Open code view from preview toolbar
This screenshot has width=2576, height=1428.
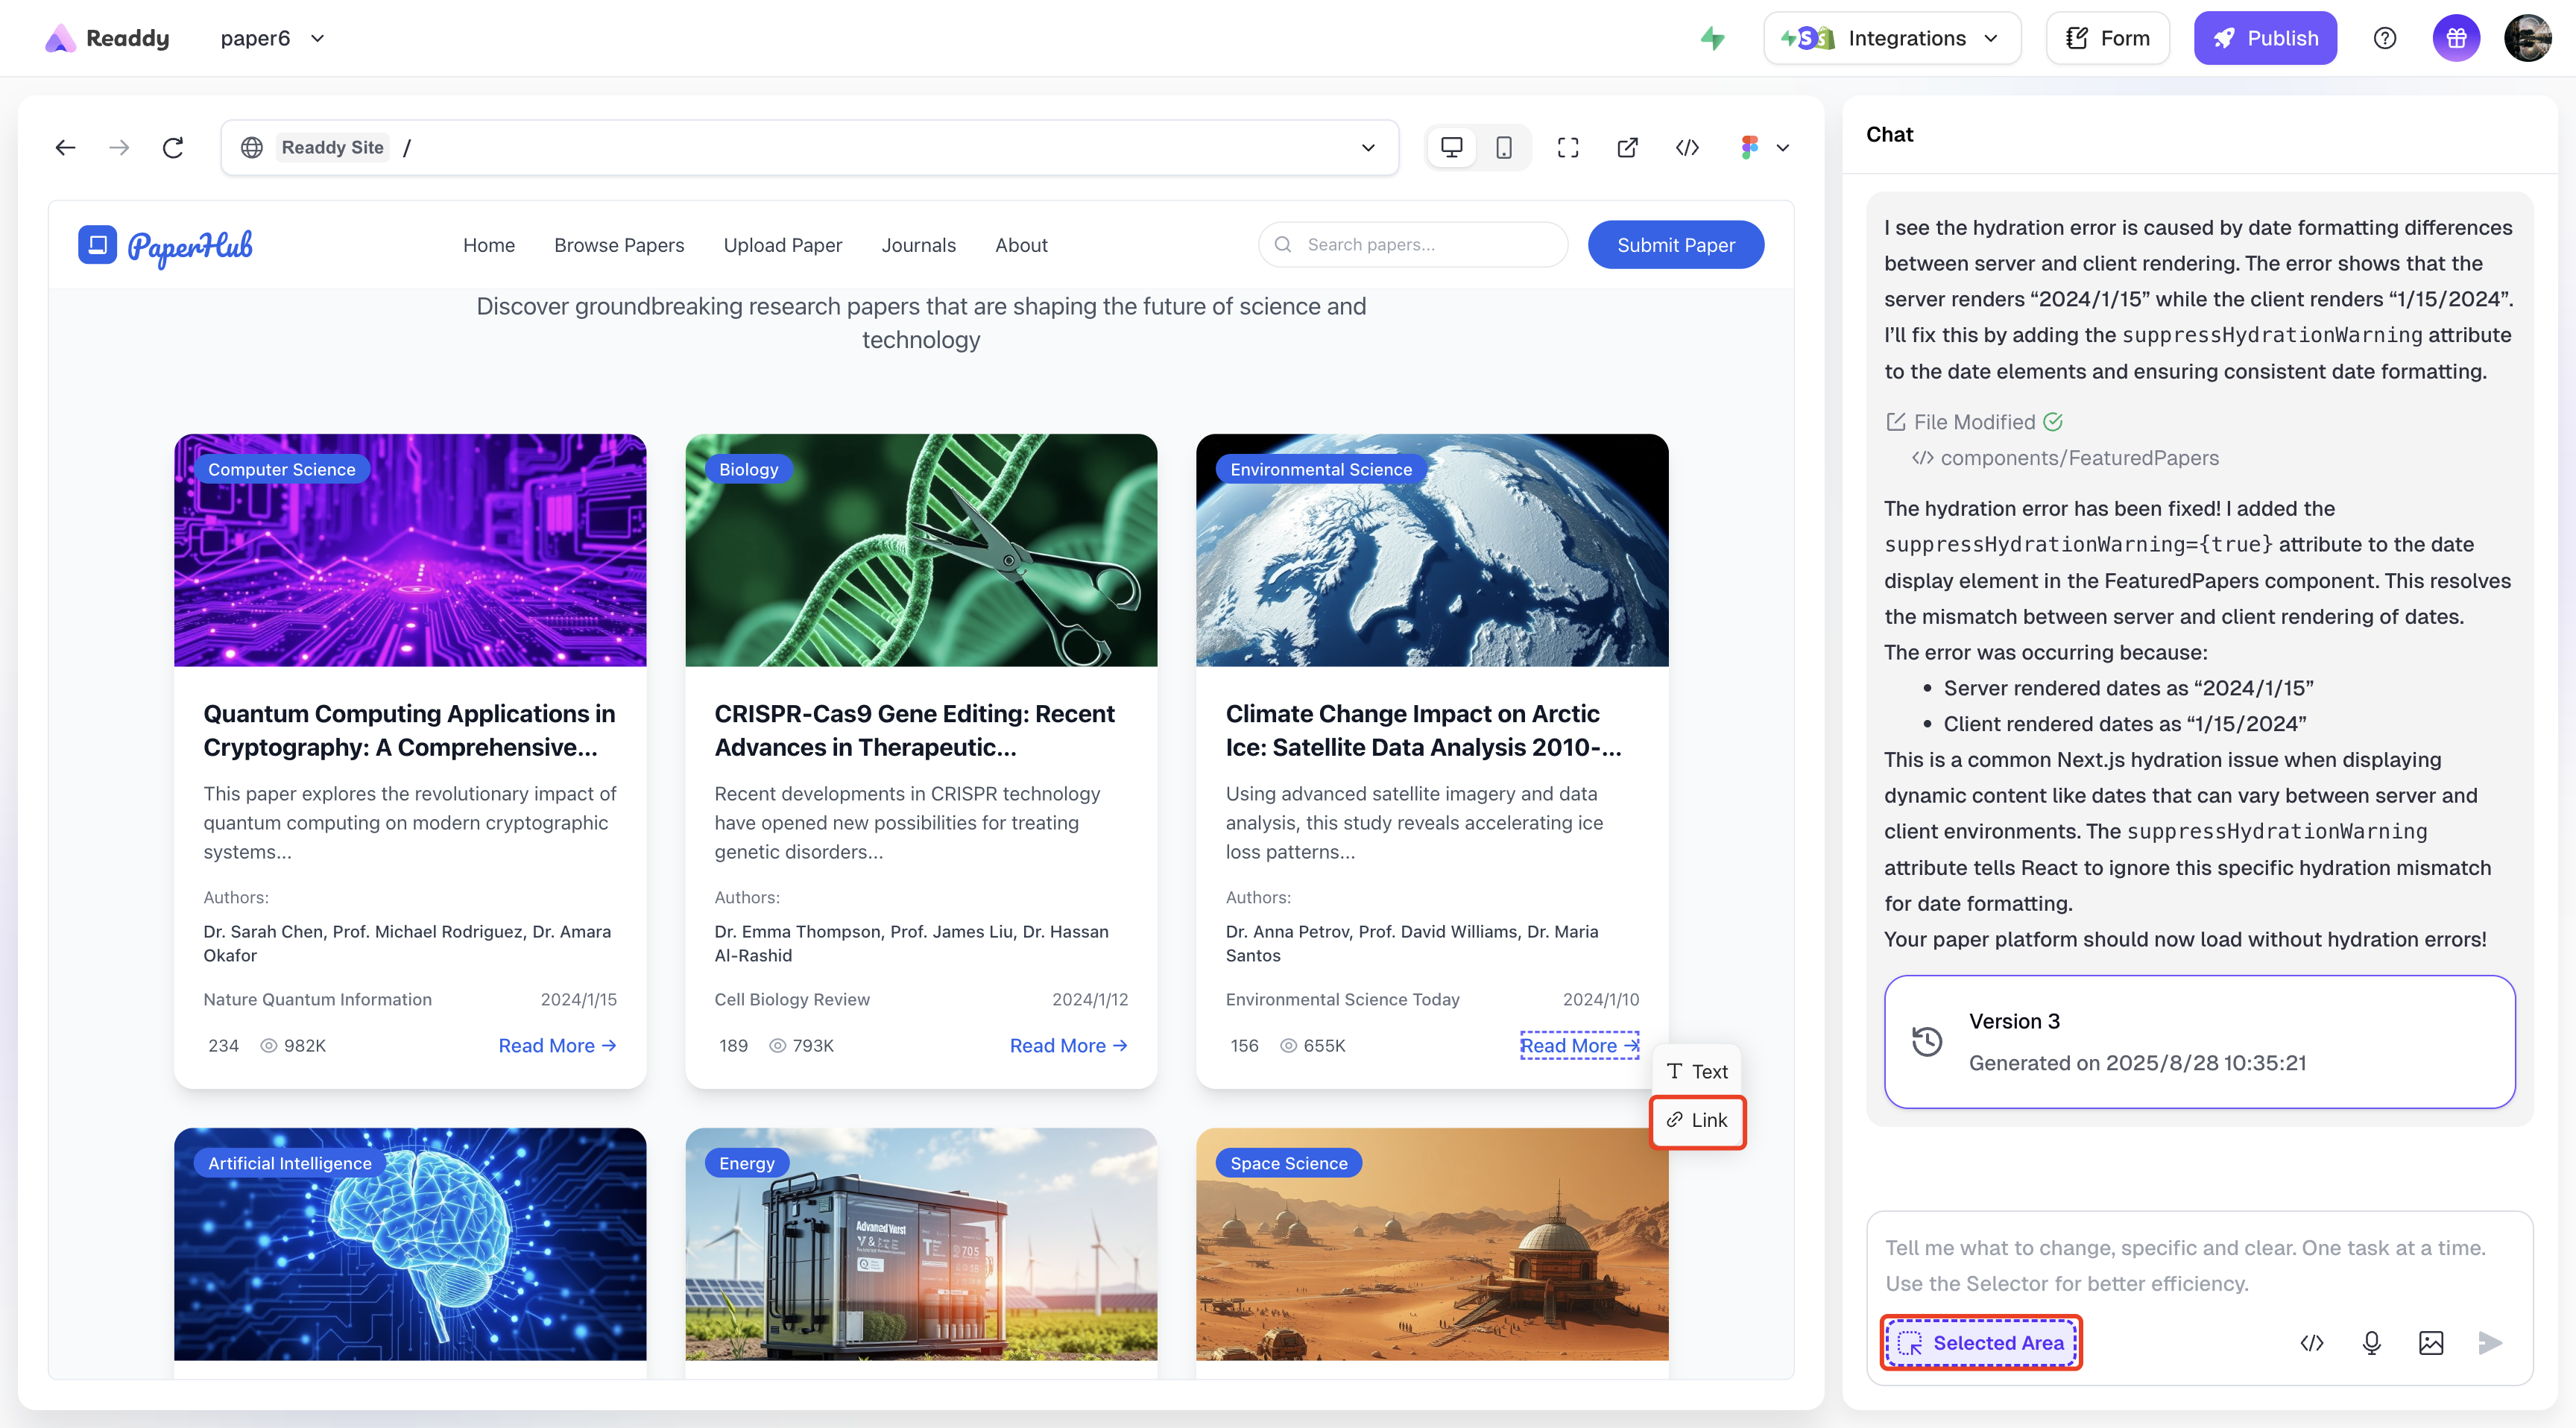[x=1687, y=148]
